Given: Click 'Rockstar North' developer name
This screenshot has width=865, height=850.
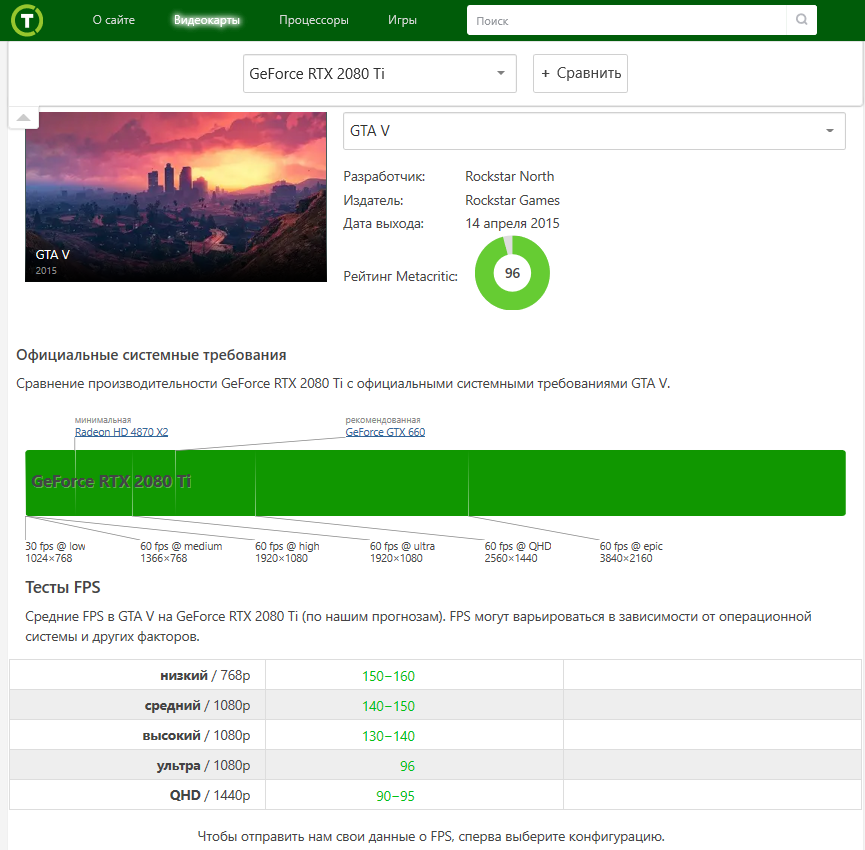Looking at the screenshot, I should [509, 177].
